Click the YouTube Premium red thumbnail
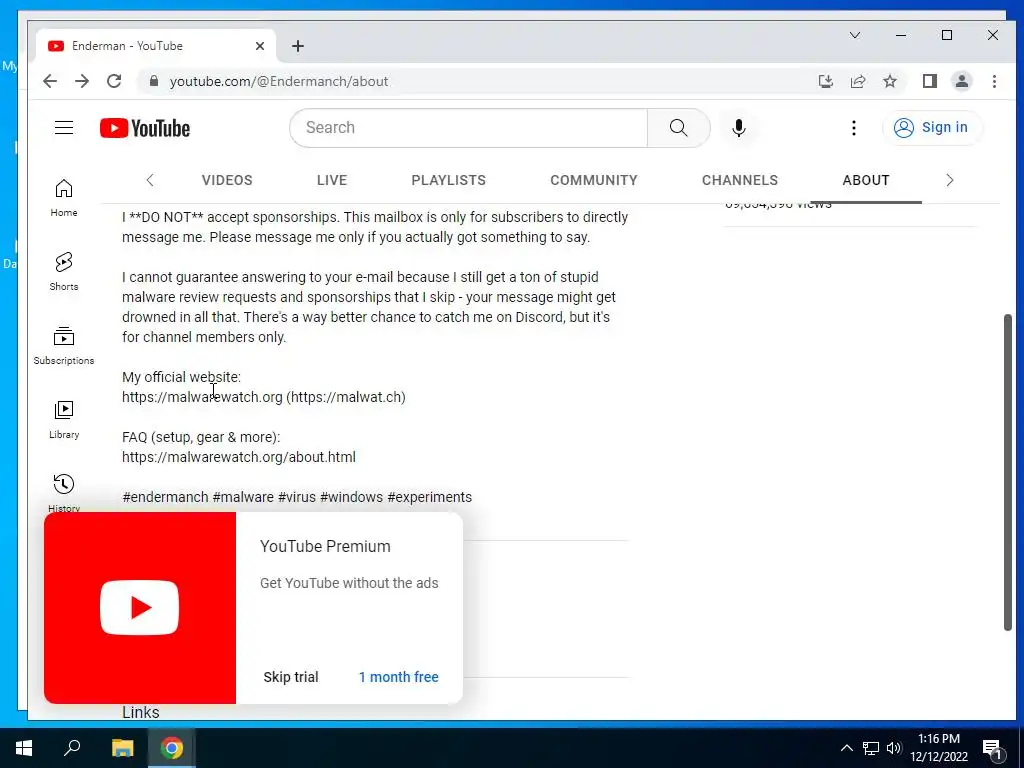The height and width of the screenshot is (768, 1024). [140, 607]
